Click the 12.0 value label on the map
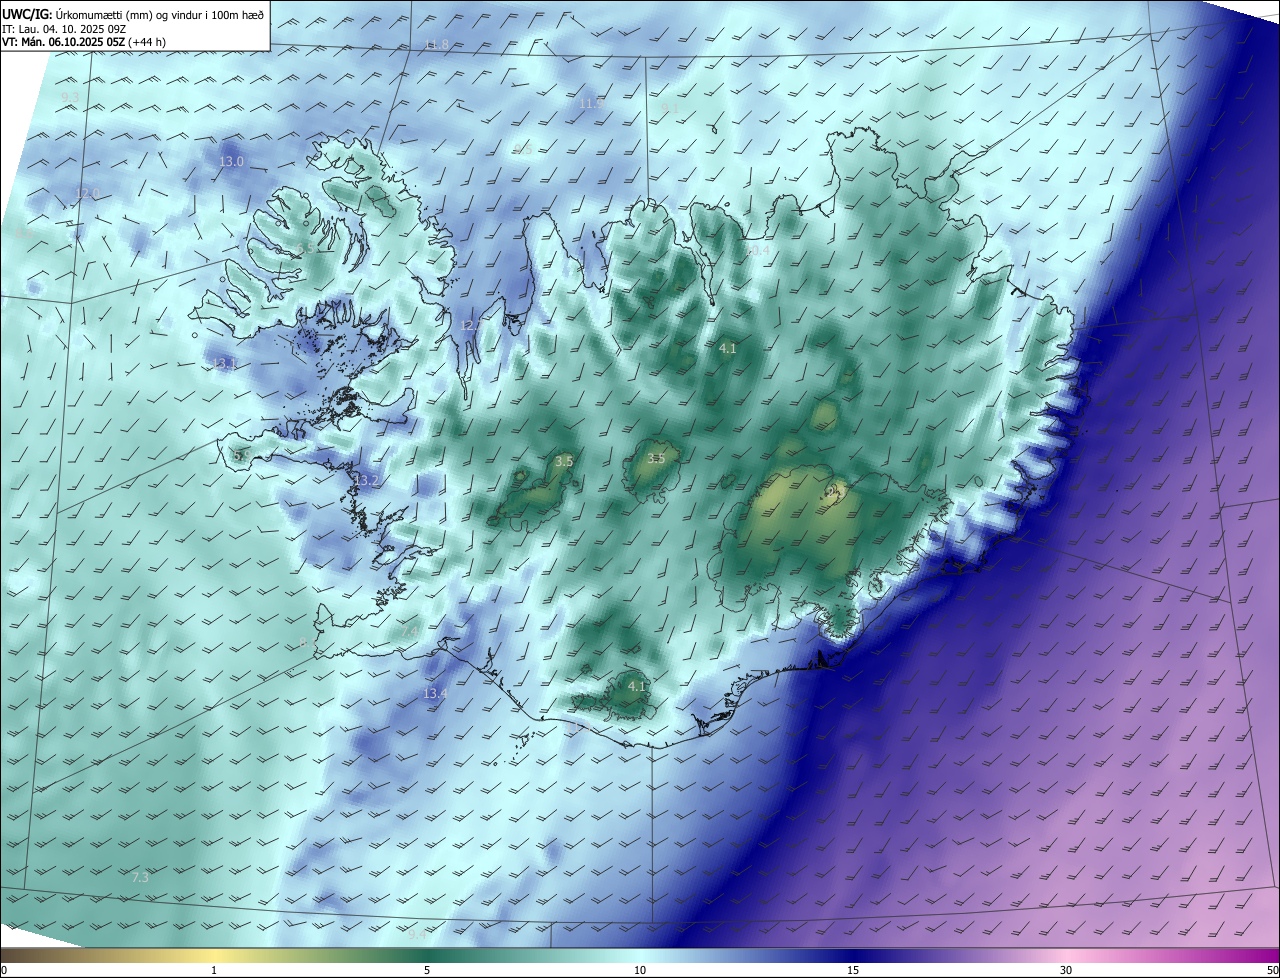The height and width of the screenshot is (978, 1280). (88, 194)
